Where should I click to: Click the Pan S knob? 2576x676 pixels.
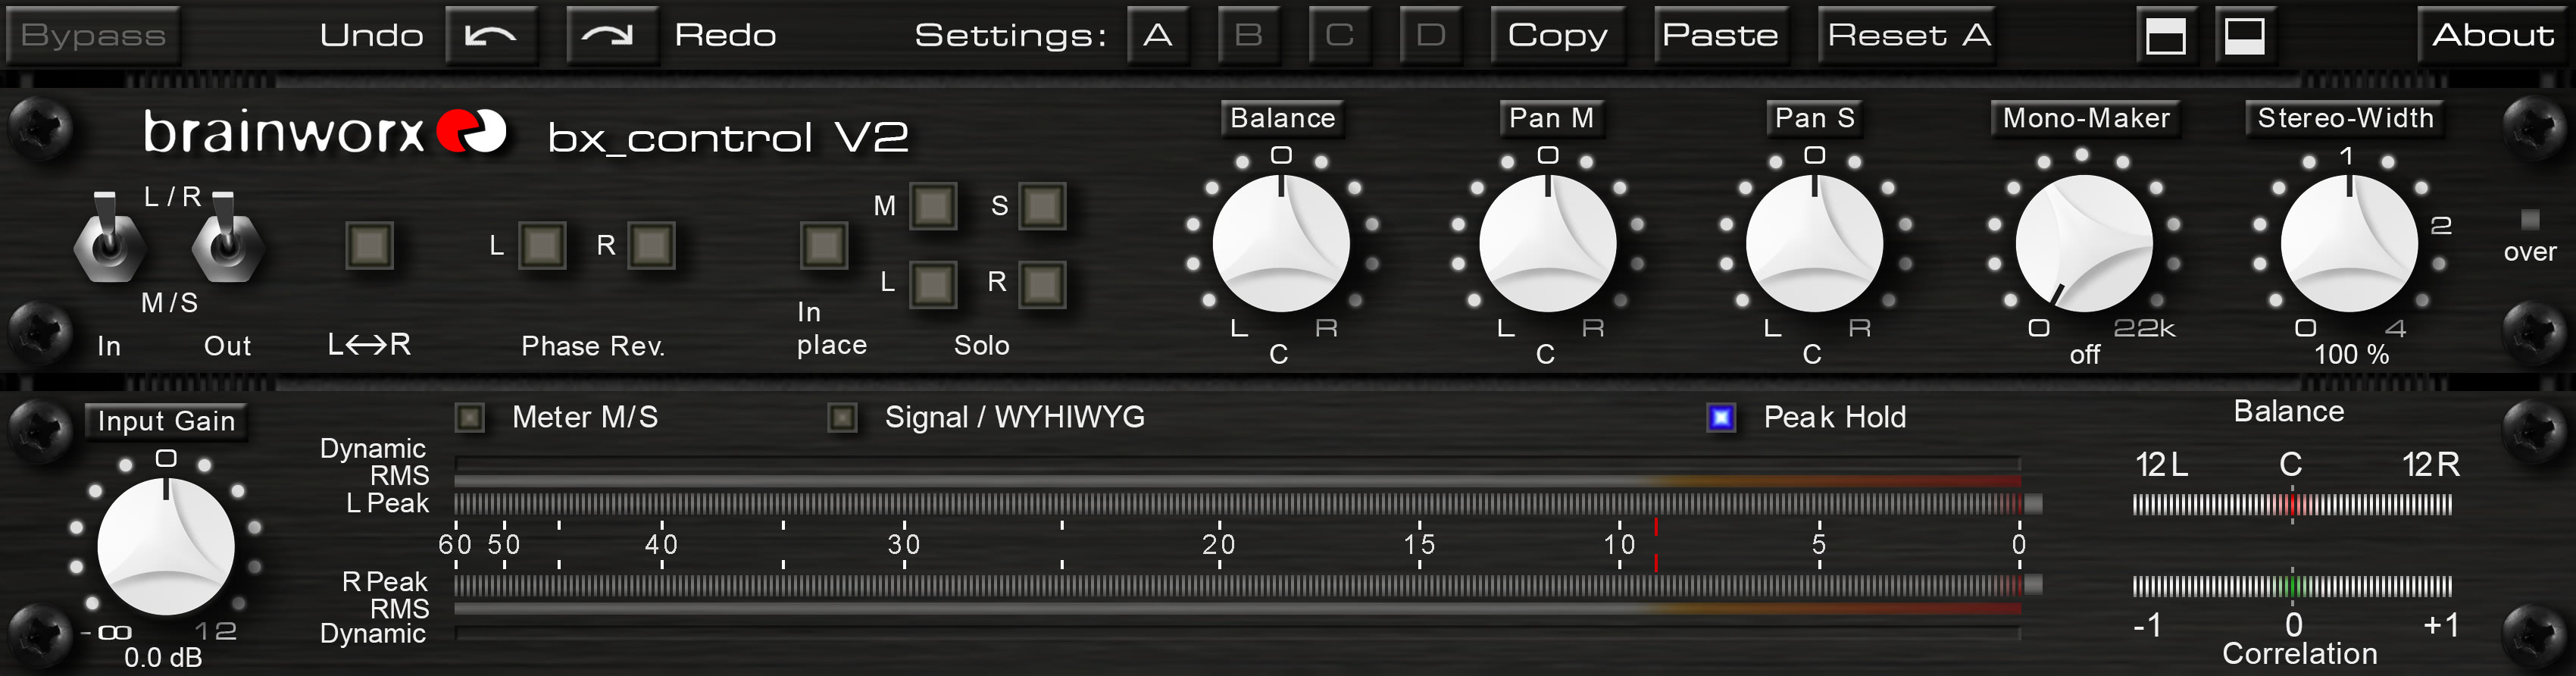click(x=1814, y=243)
